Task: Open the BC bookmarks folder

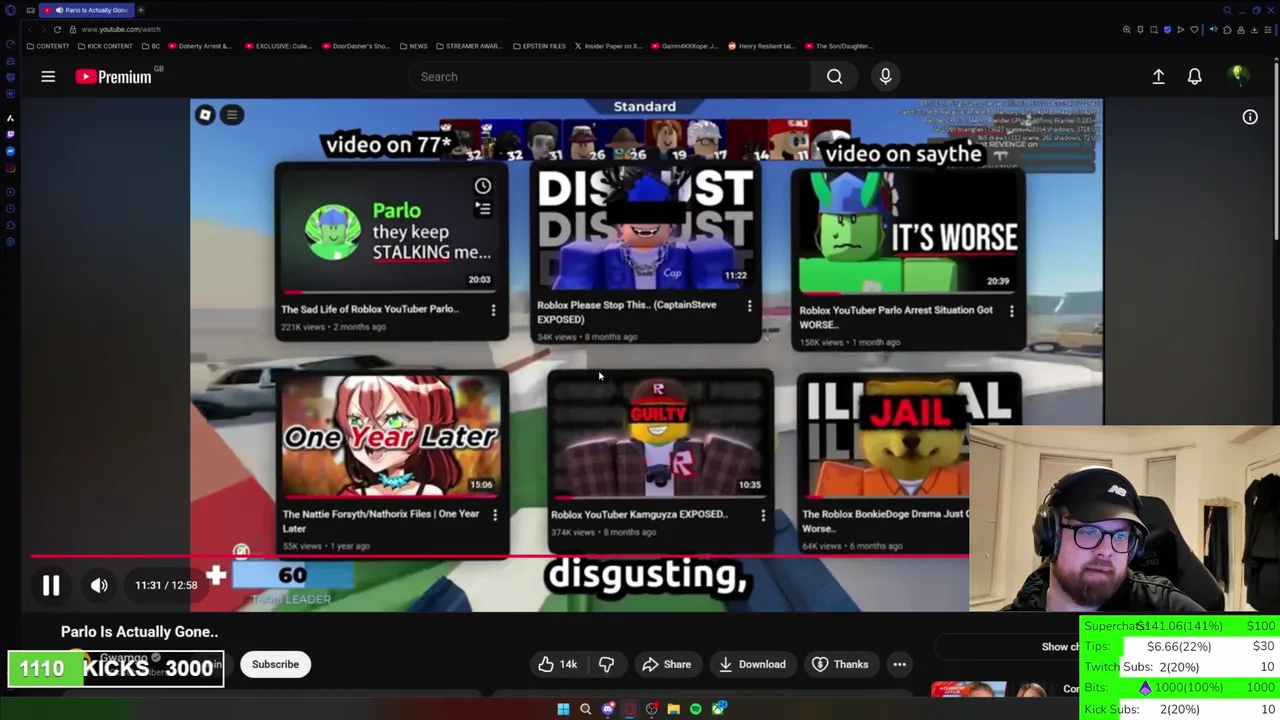Action: (152, 46)
